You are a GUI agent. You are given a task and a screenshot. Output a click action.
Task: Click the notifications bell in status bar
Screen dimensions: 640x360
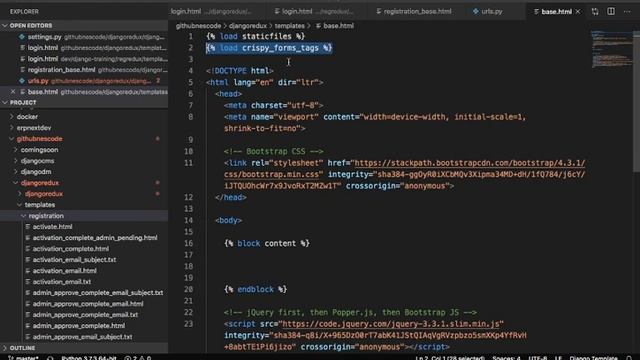629,358
